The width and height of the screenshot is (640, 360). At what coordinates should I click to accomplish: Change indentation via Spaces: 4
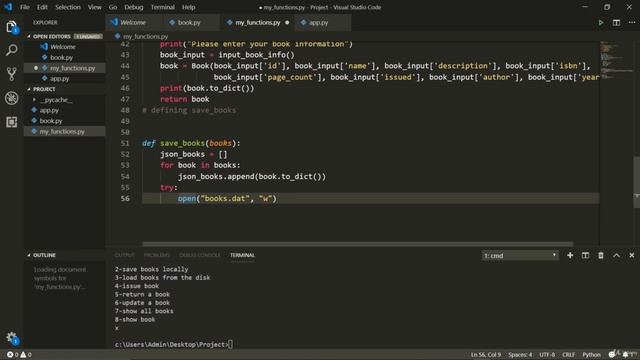point(520,355)
